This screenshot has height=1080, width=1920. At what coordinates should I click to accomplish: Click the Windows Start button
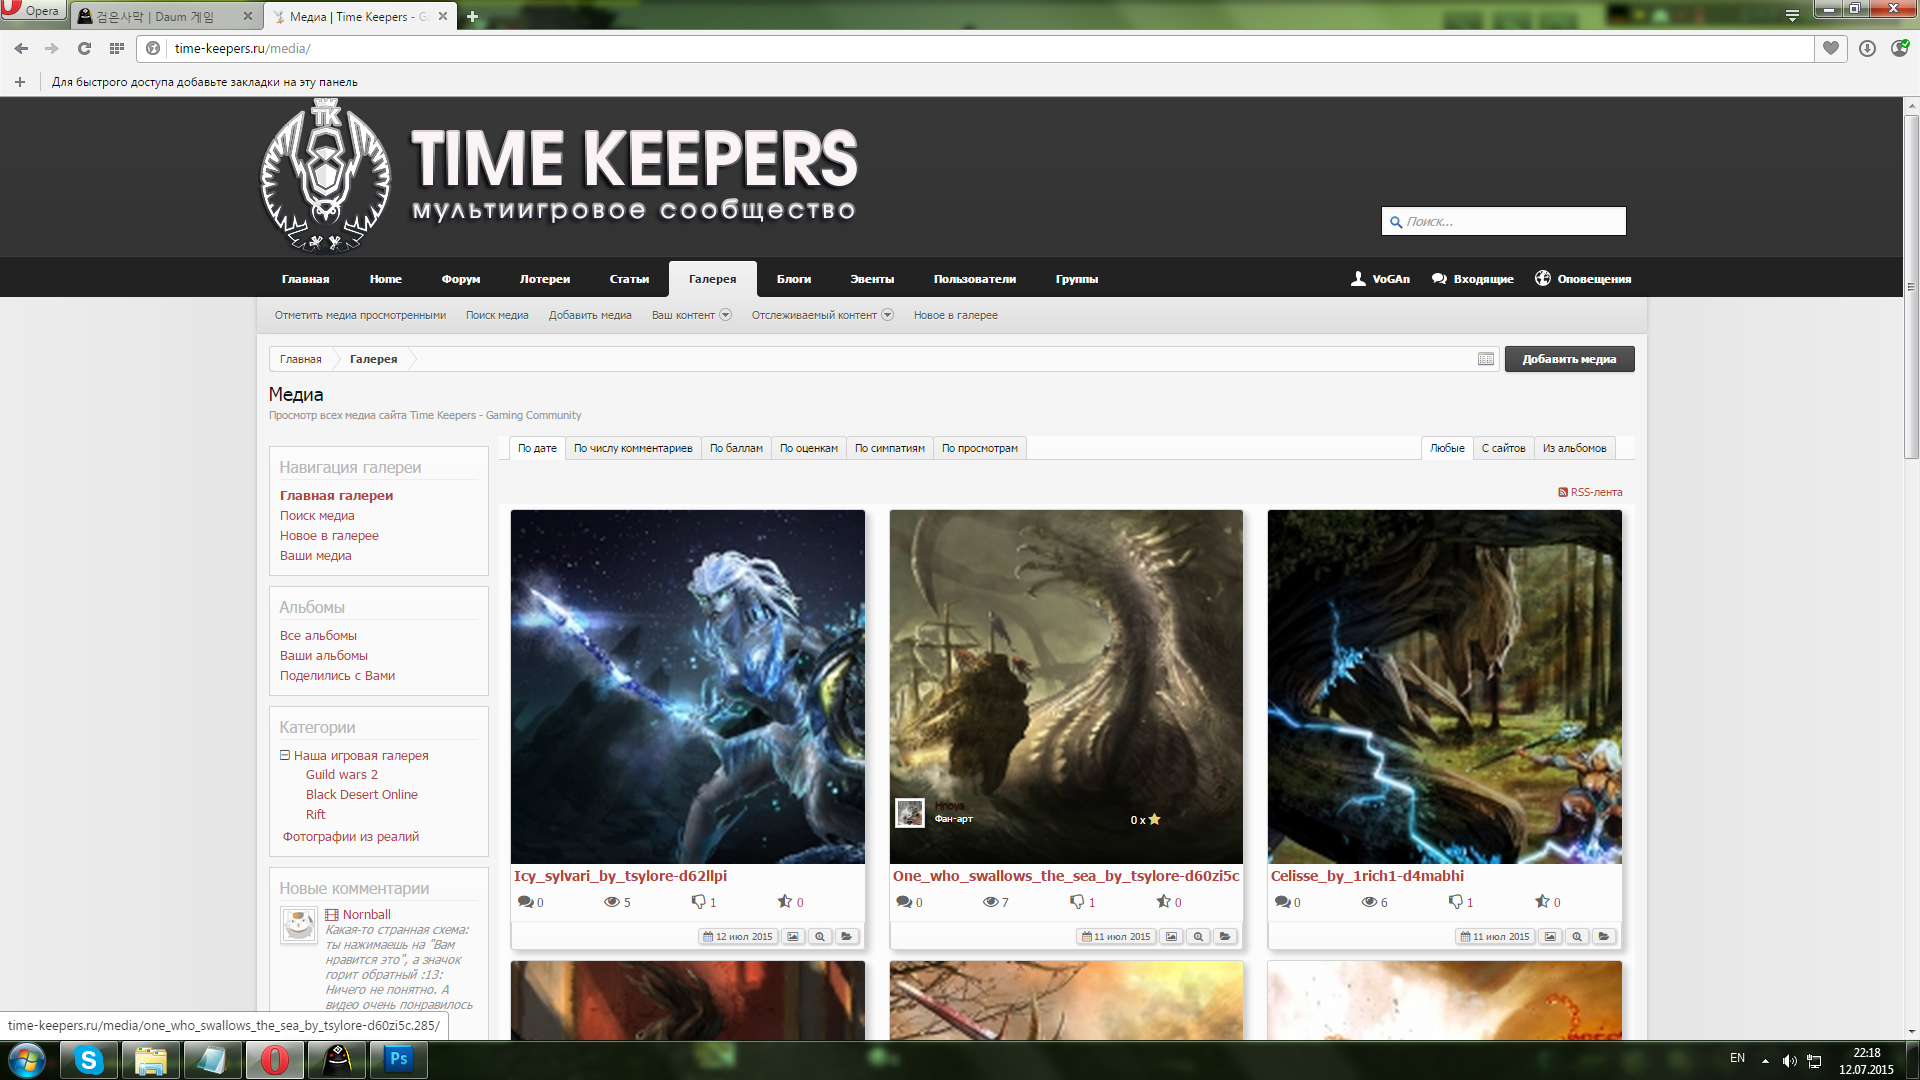pos(27,1060)
